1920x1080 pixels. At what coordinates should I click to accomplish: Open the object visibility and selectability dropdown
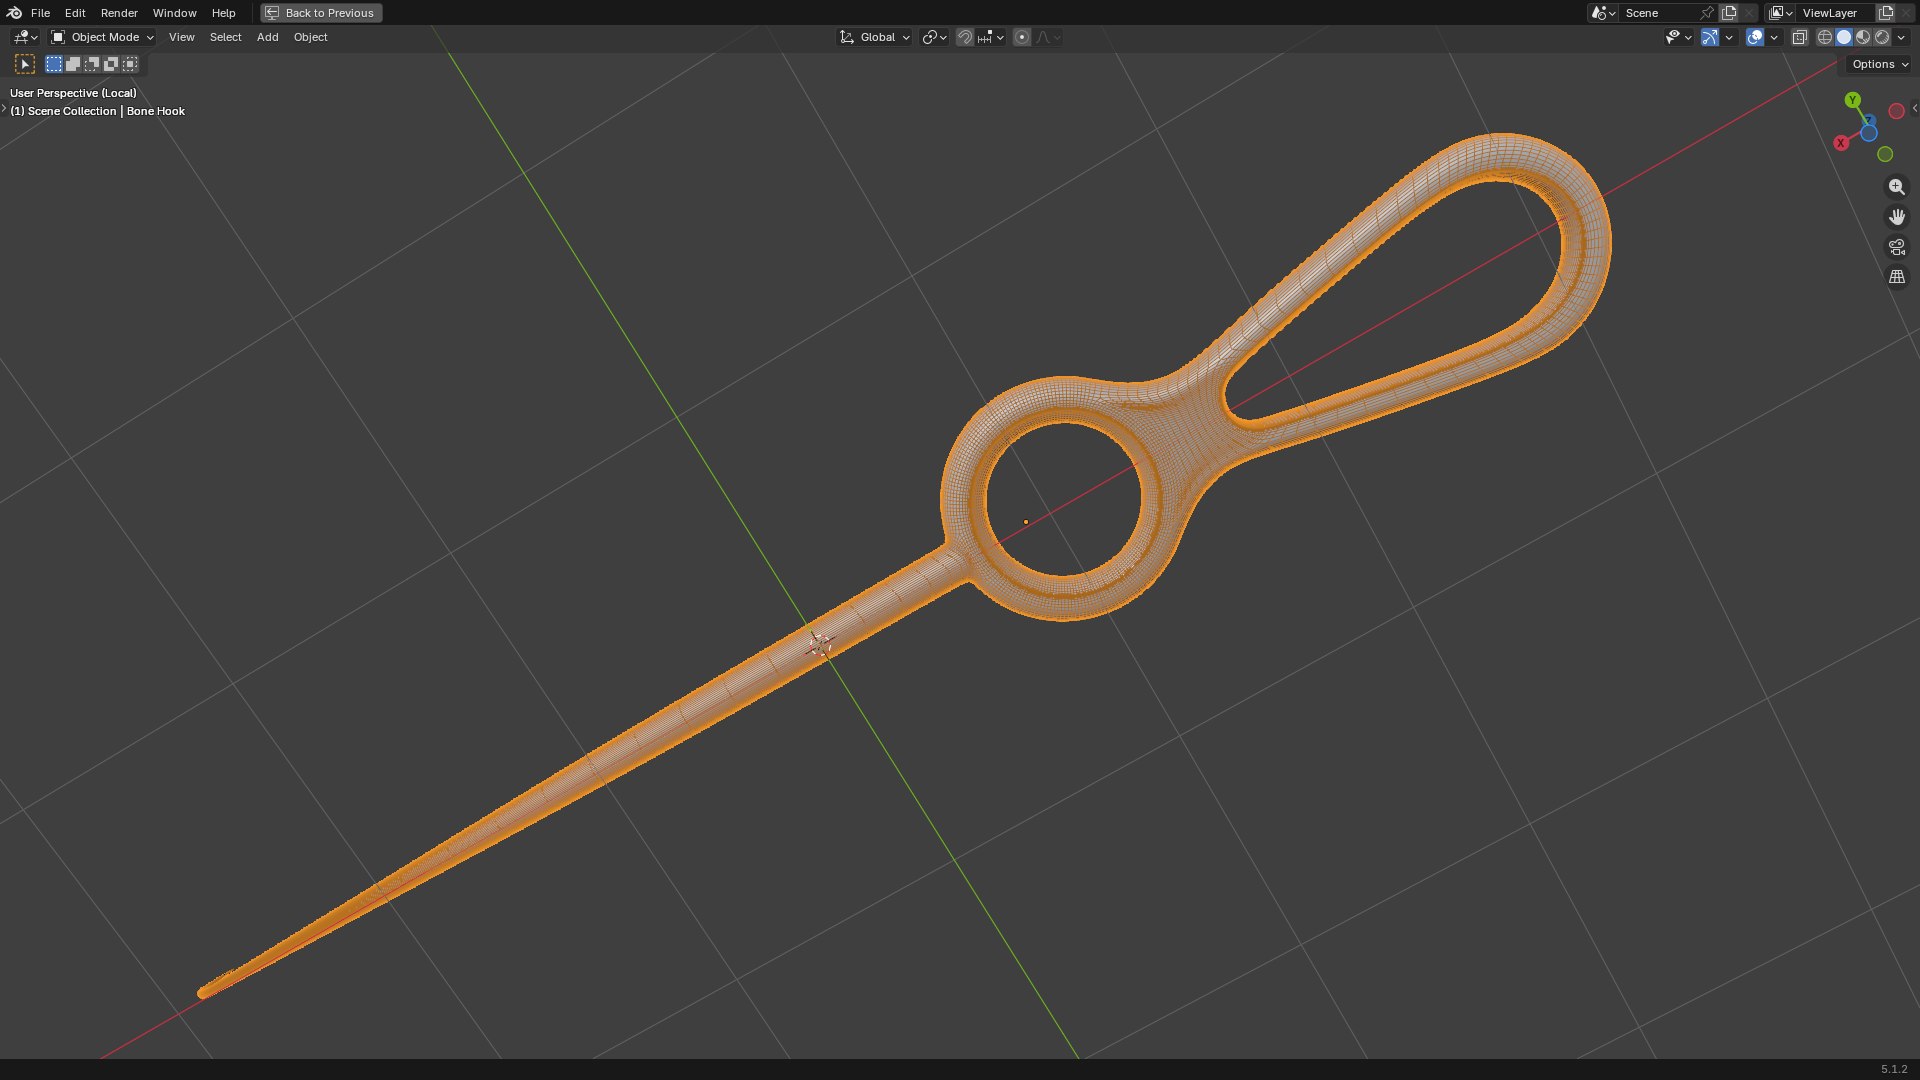click(x=1678, y=37)
